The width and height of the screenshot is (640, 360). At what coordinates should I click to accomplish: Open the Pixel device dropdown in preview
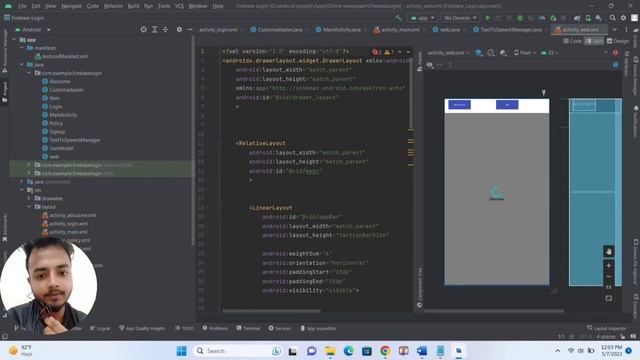(525, 53)
